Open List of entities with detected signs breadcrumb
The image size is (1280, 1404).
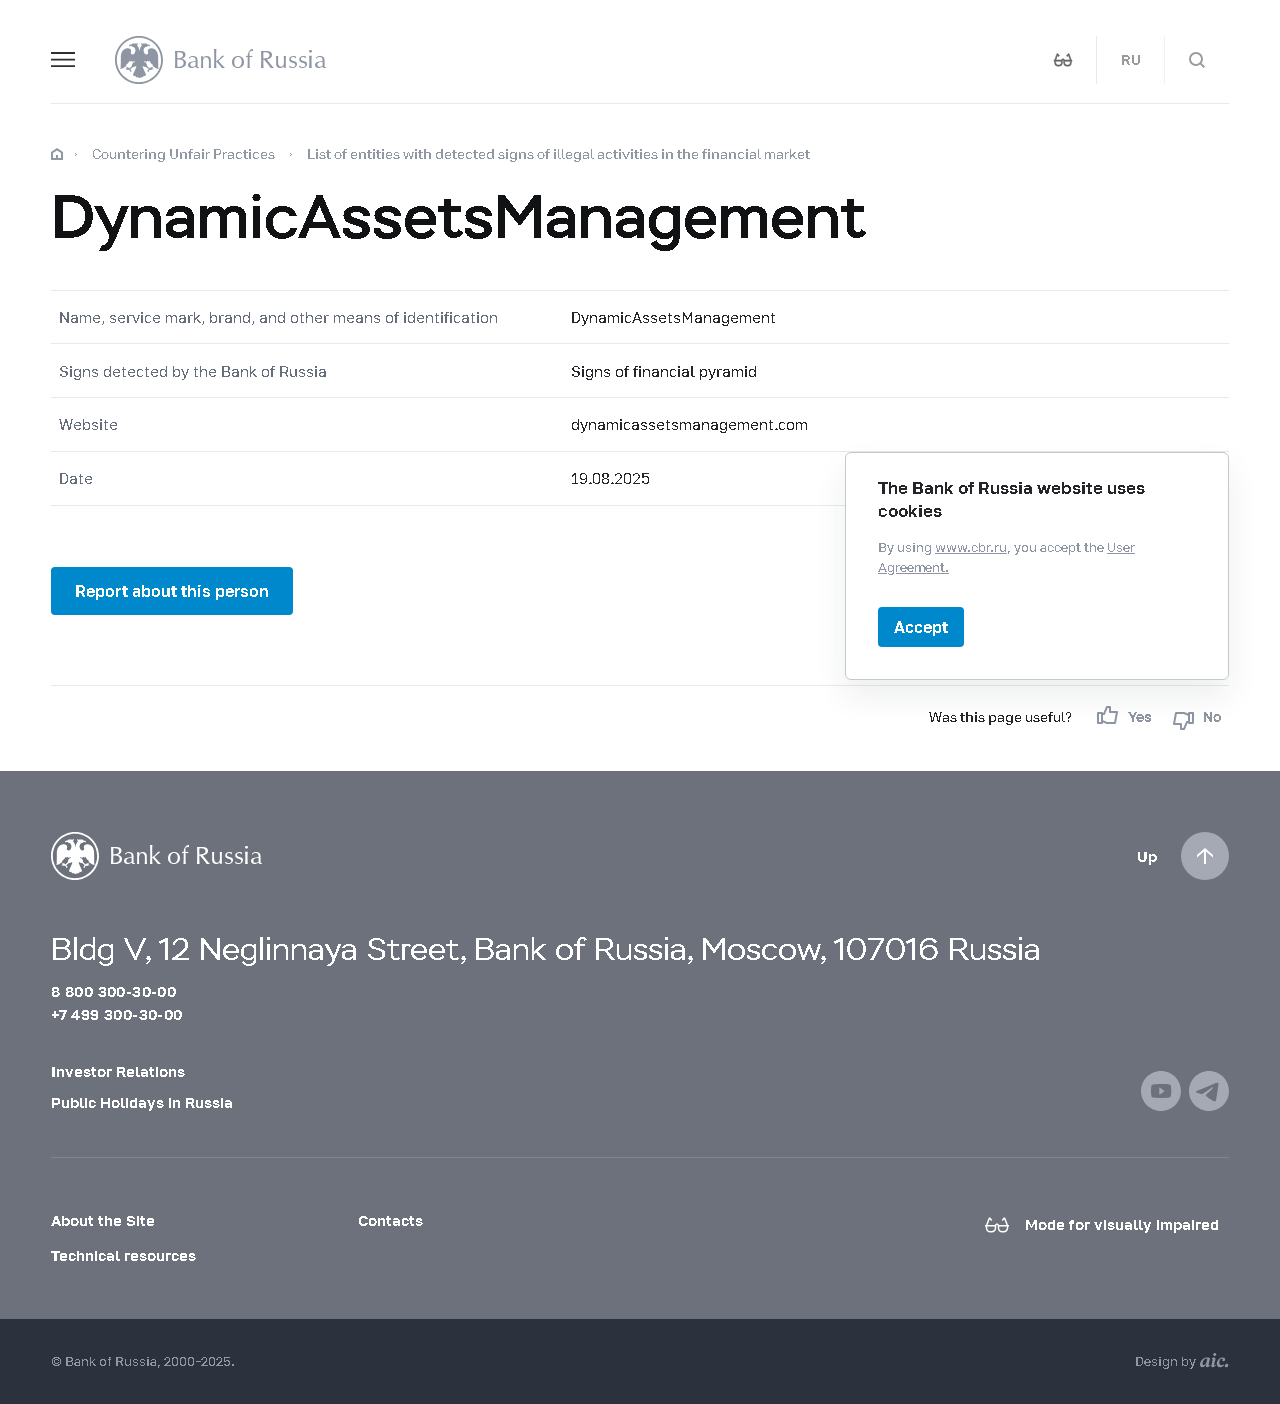click(x=558, y=154)
